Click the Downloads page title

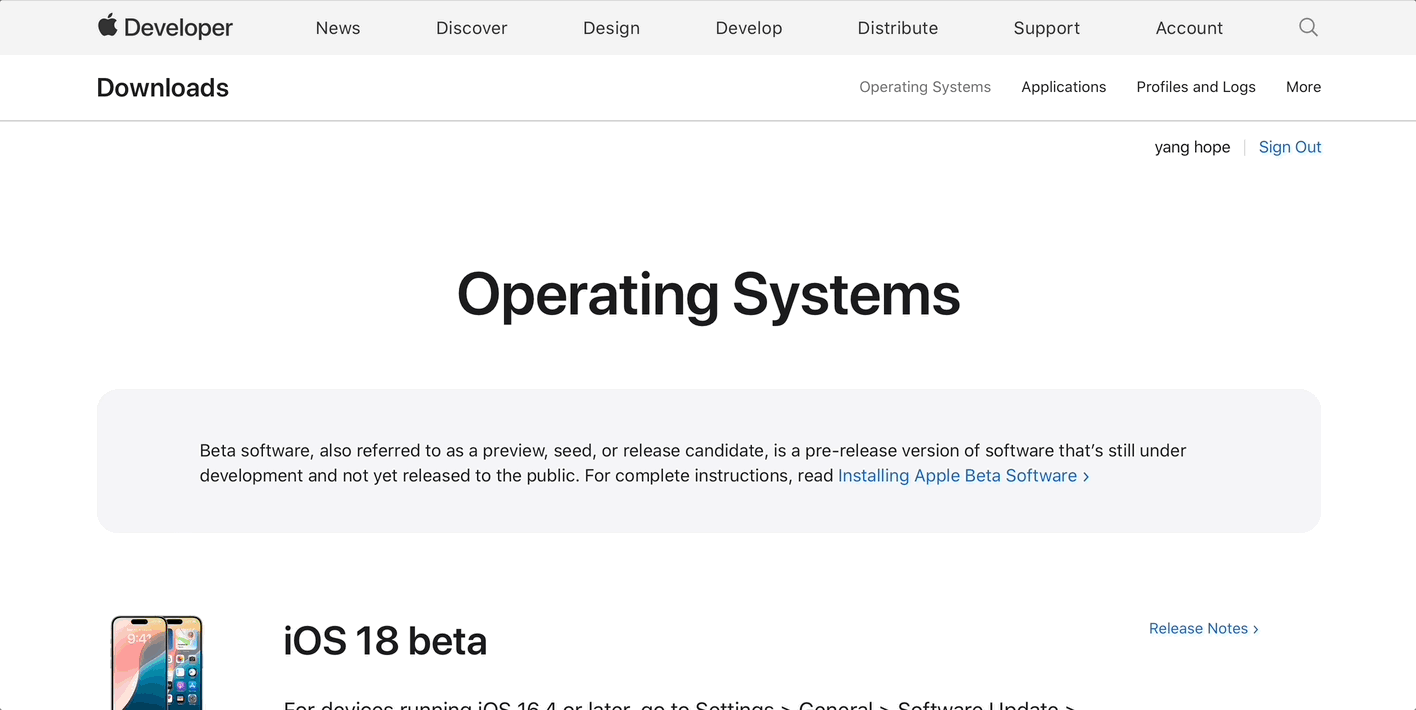point(163,88)
